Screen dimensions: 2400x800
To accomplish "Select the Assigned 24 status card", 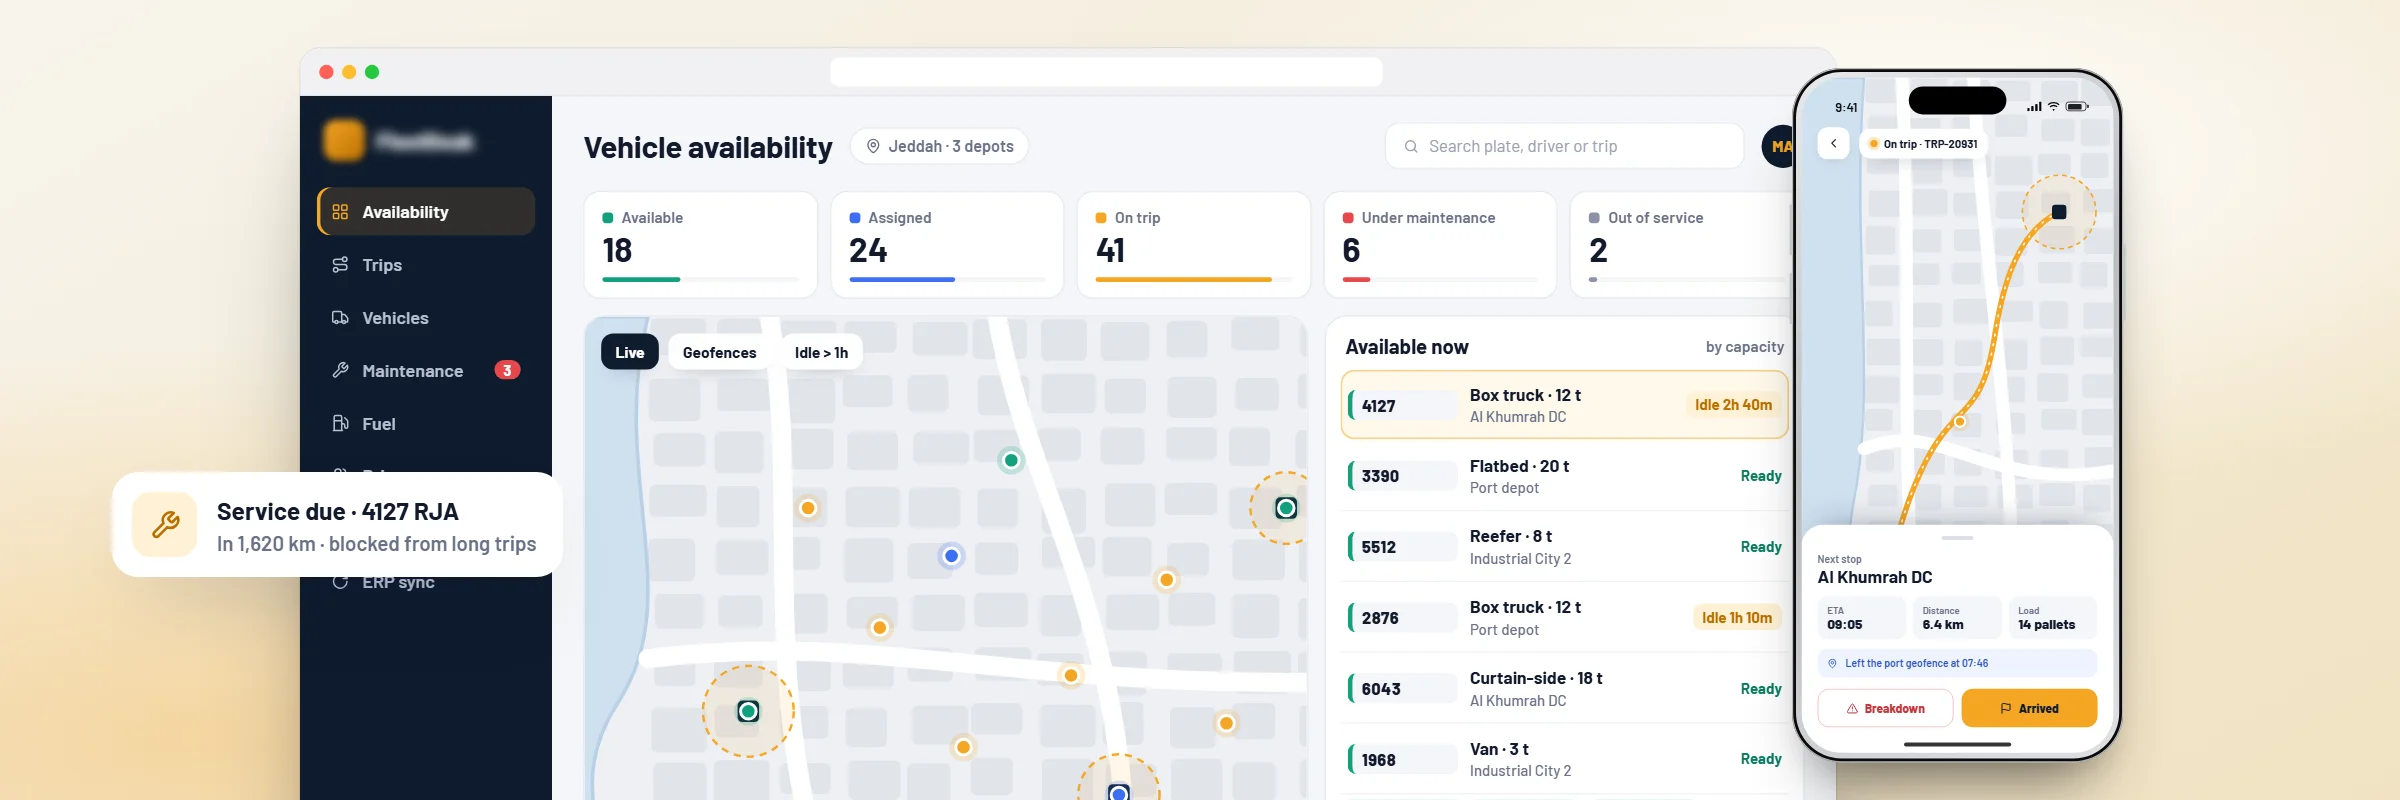I will 947,245.
